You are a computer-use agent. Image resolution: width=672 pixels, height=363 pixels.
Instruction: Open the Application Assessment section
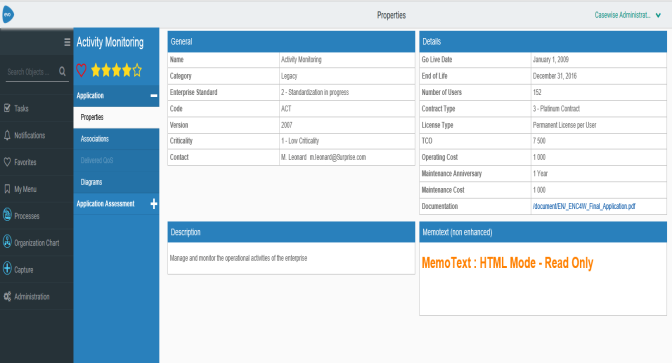pos(116,204)
